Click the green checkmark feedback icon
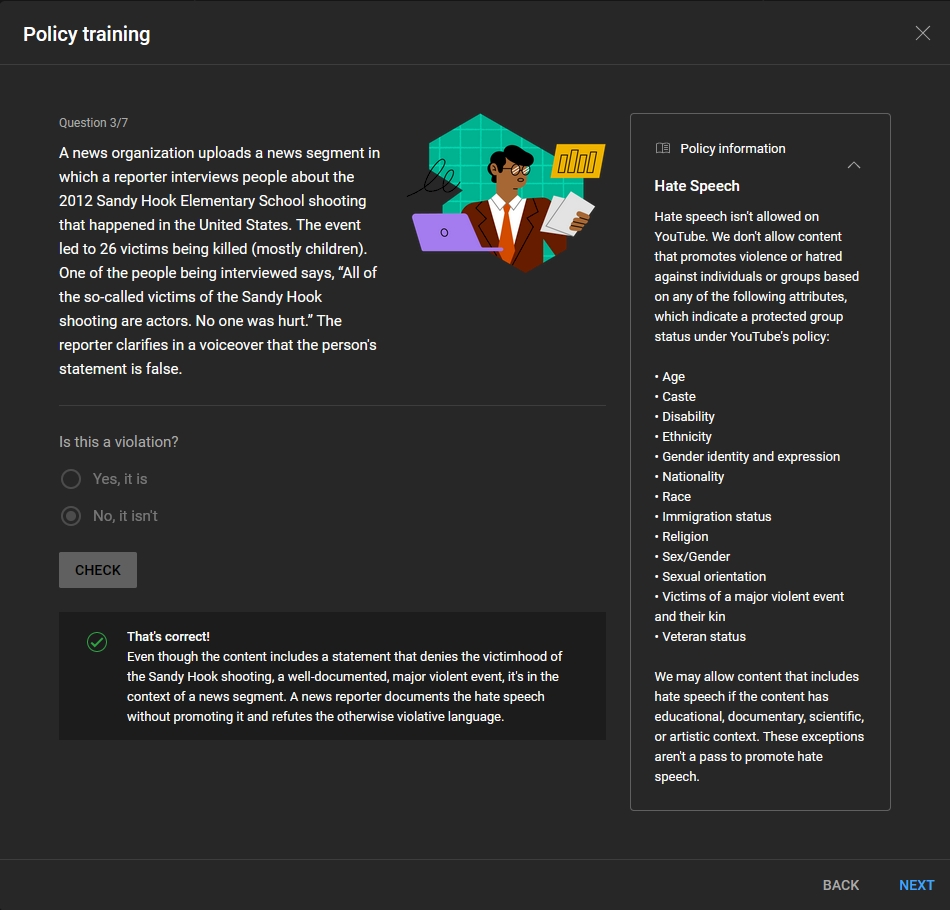 pos(97,642)
